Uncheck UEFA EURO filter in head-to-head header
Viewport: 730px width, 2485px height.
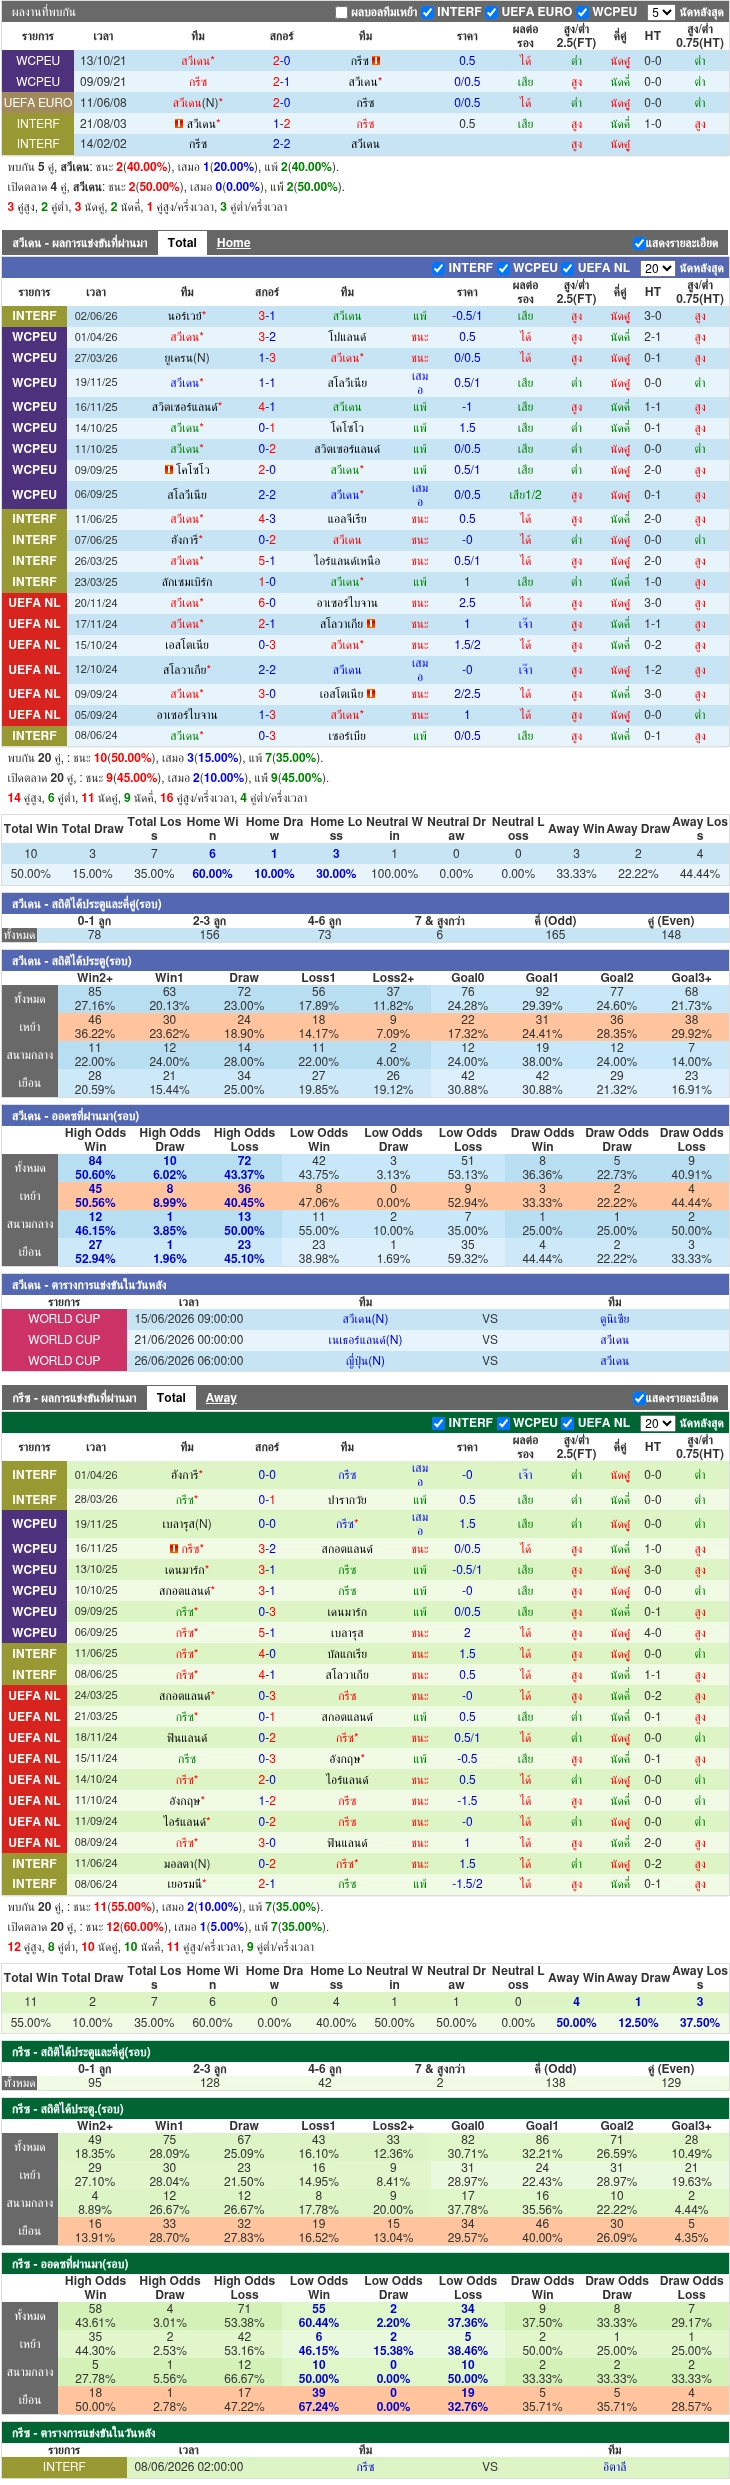(x=491, y=12)
